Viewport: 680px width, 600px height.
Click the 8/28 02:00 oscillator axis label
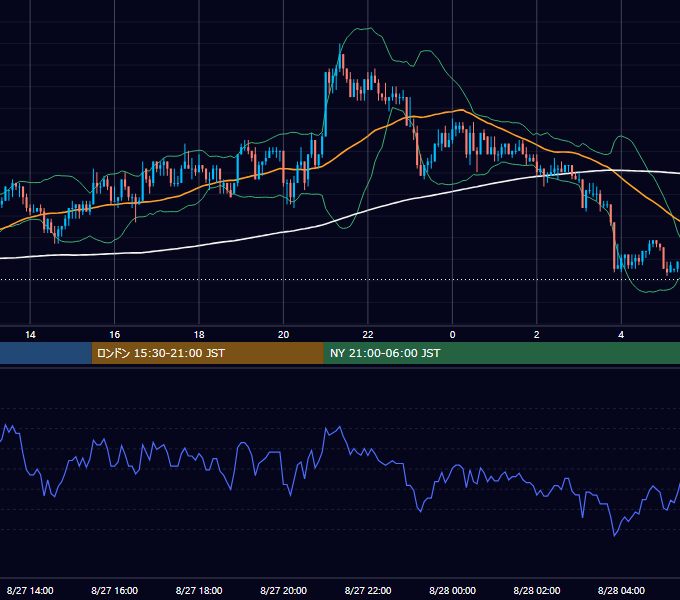(536, 590)
